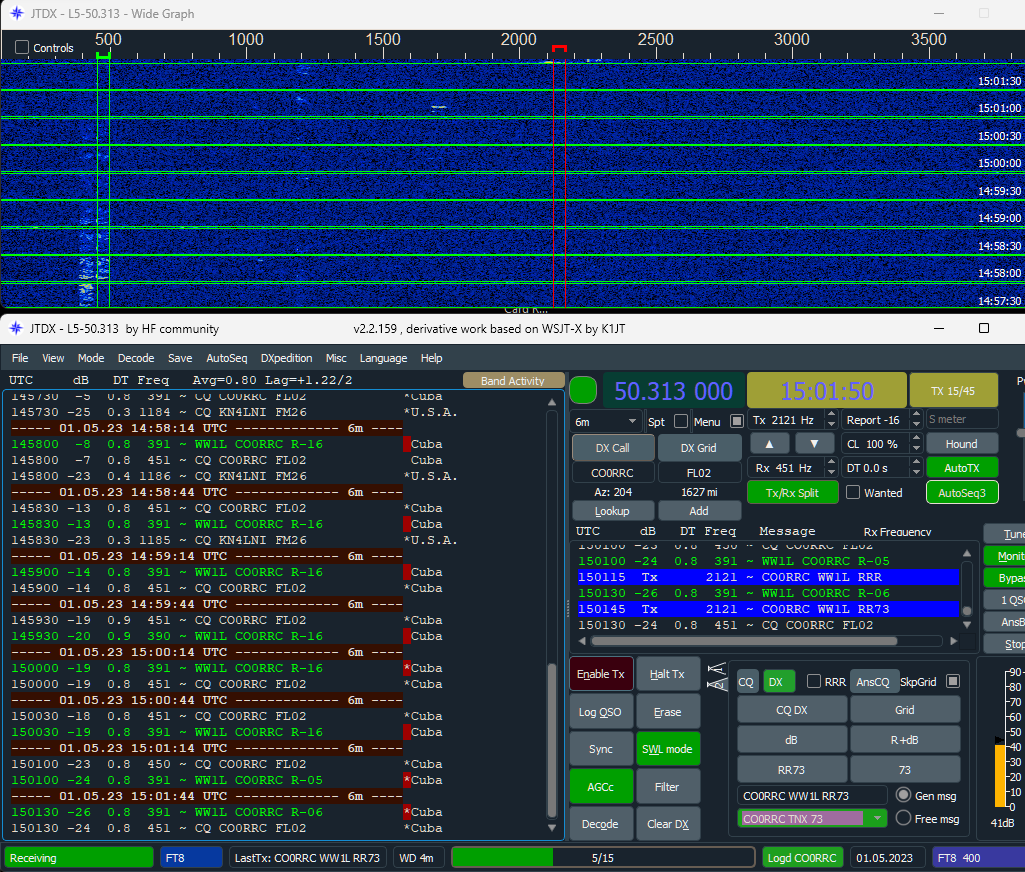Increase DT 0.0 s with stepper up arrow
The image size is (1025, 872).
click(916, 463)
